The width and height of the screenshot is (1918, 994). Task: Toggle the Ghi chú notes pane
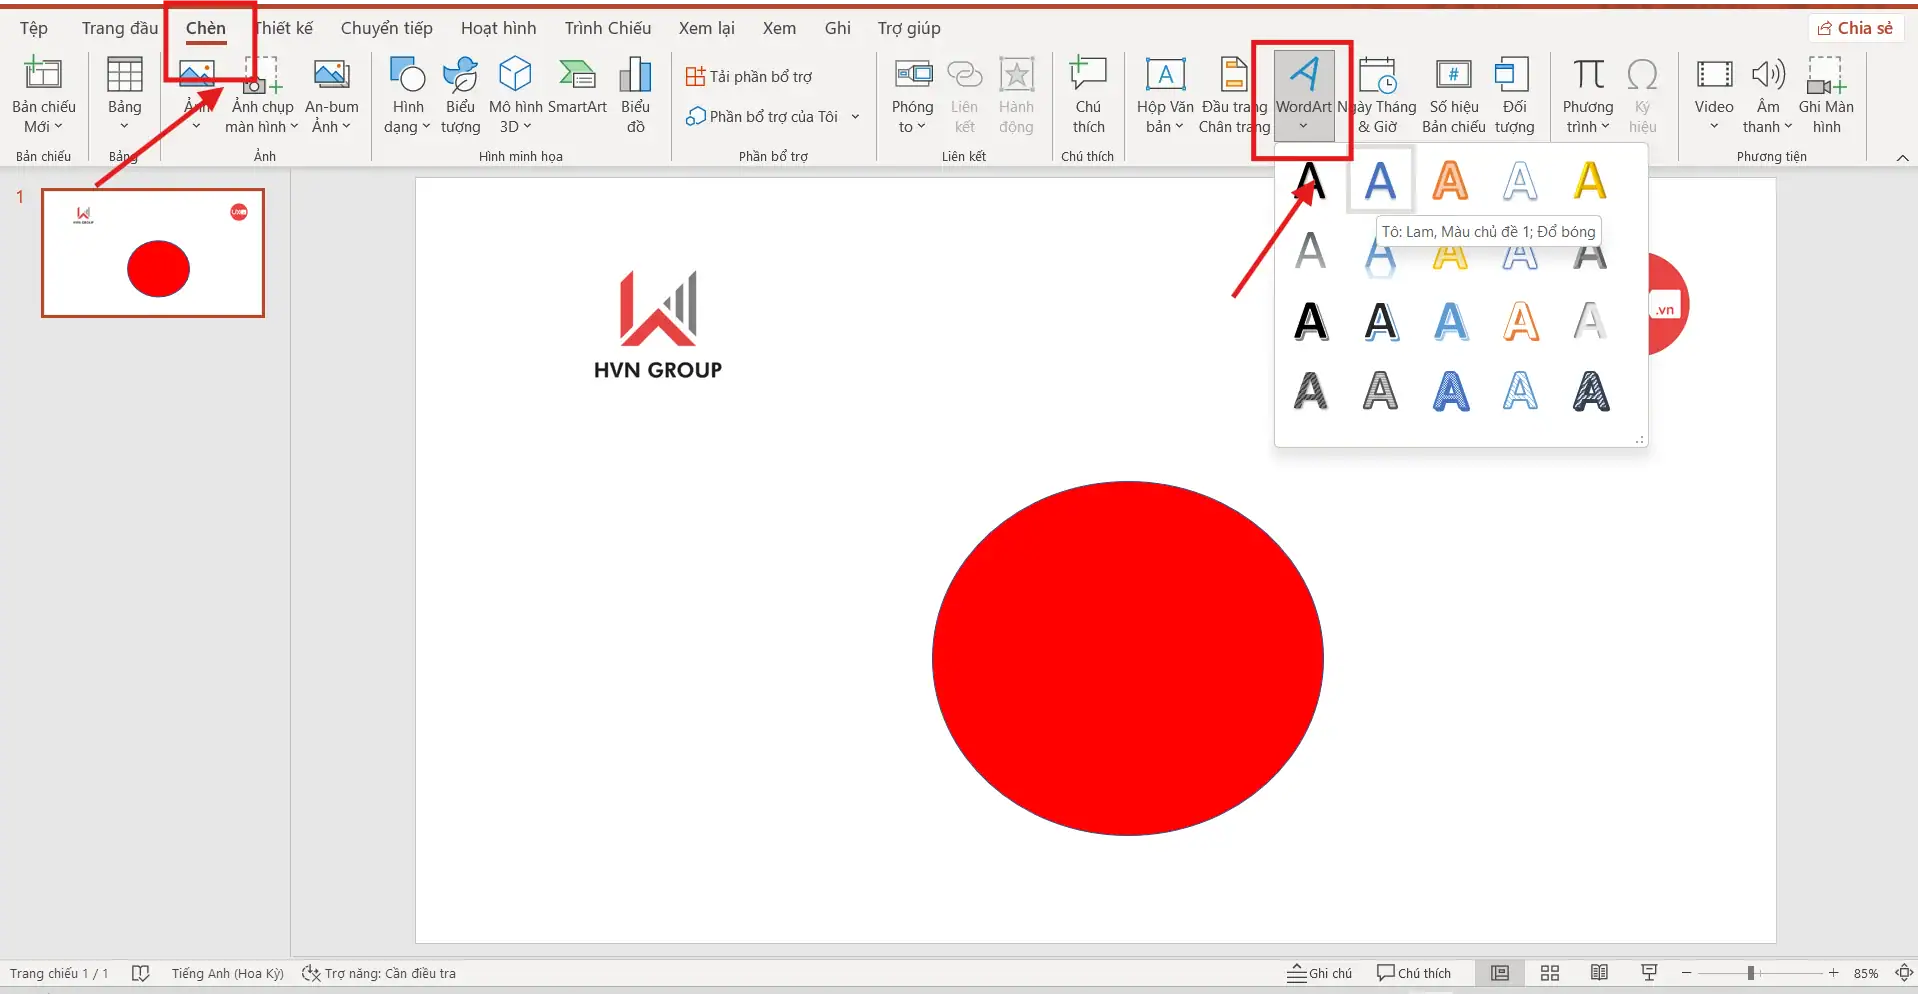tap(1319, 973)
